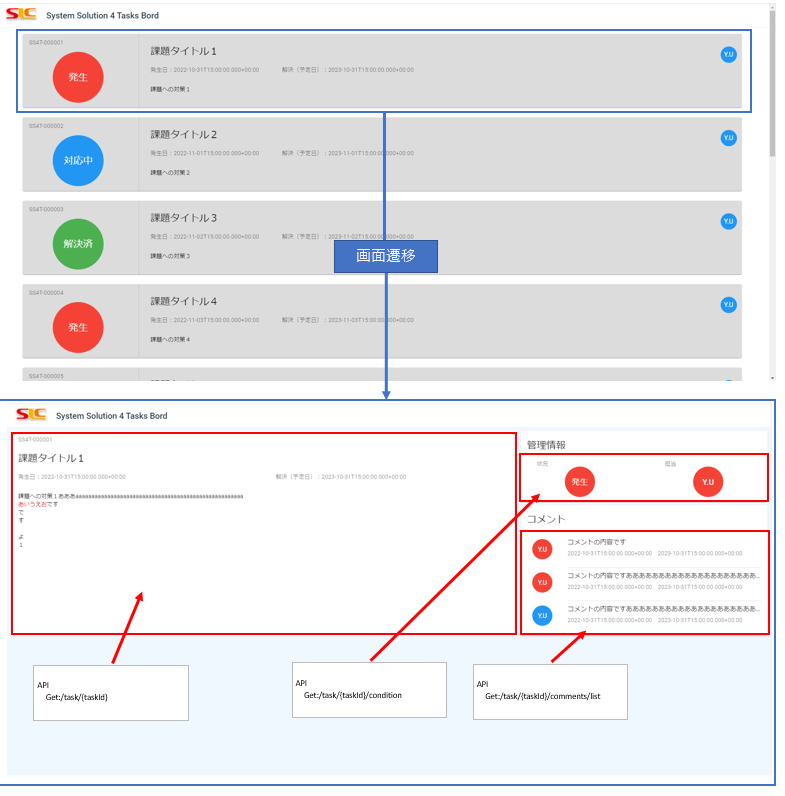This screenshot has width=785, height=796.
Task: Click the list screen's System Solution 4 Tasks Bord title
Action: [x=103, y=15]
